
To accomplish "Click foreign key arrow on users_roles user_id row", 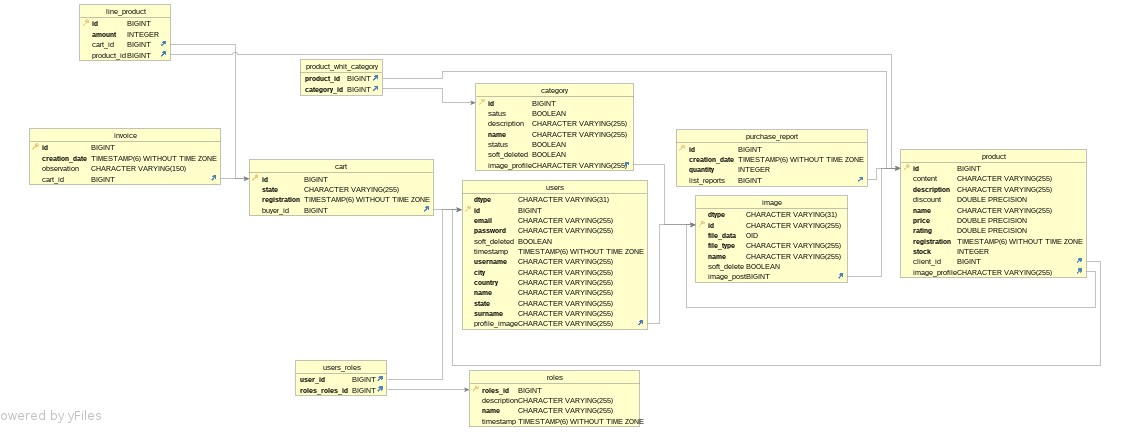I will (x=379, y=379).
